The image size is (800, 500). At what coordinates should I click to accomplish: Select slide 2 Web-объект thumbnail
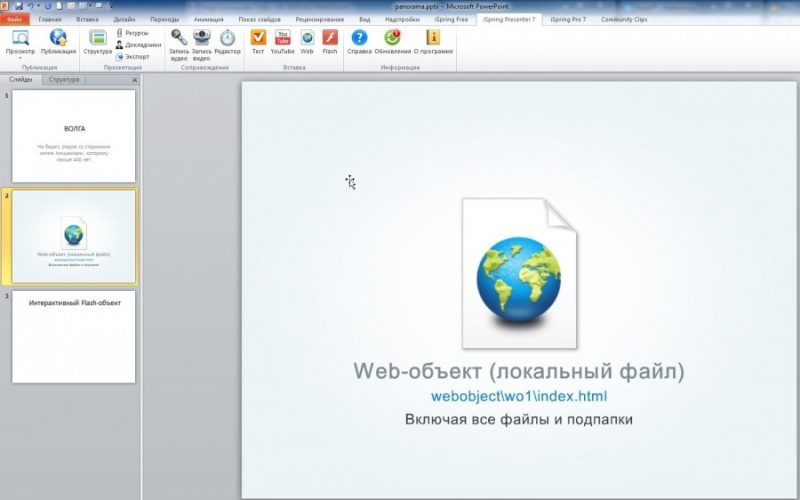click(x=74, y=237)
